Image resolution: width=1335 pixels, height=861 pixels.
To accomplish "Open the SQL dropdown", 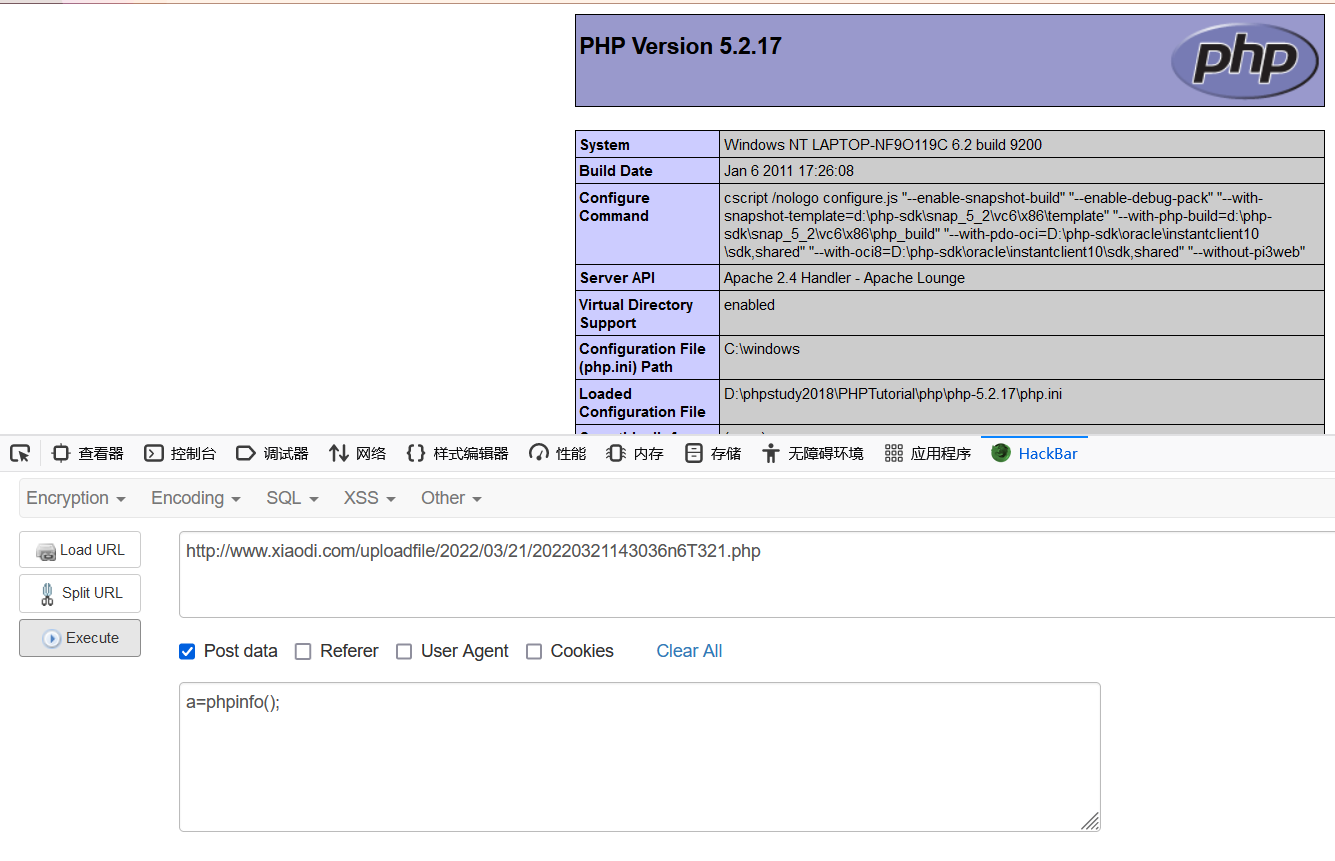I will coord(291,497).
